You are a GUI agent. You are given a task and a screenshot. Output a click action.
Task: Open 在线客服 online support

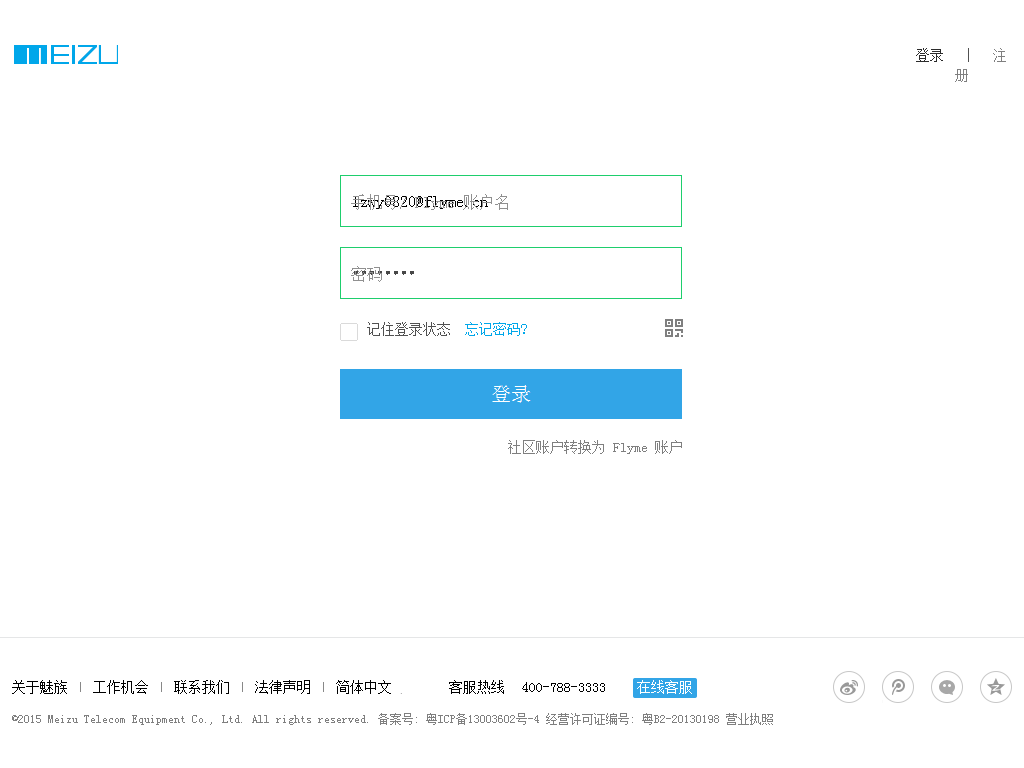click(665, 687)
